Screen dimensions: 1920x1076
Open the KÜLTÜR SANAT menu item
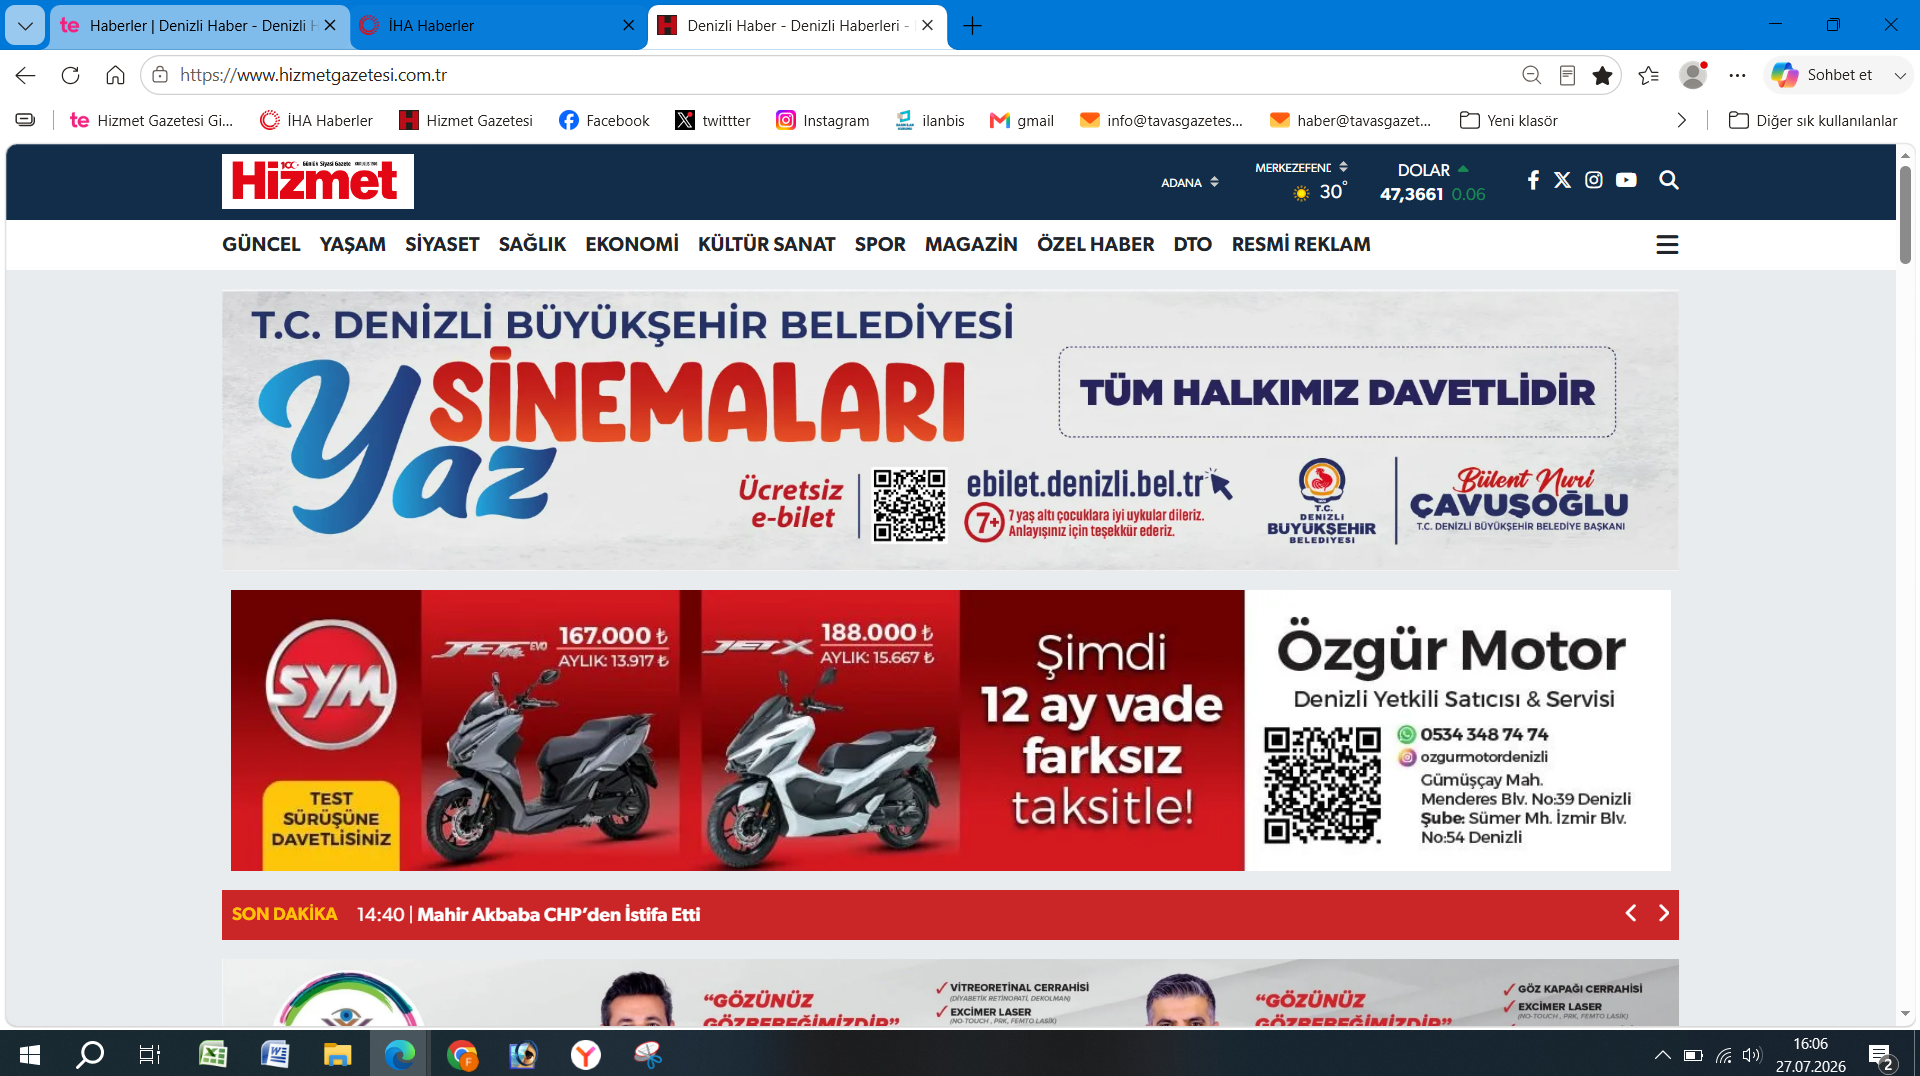766,245
